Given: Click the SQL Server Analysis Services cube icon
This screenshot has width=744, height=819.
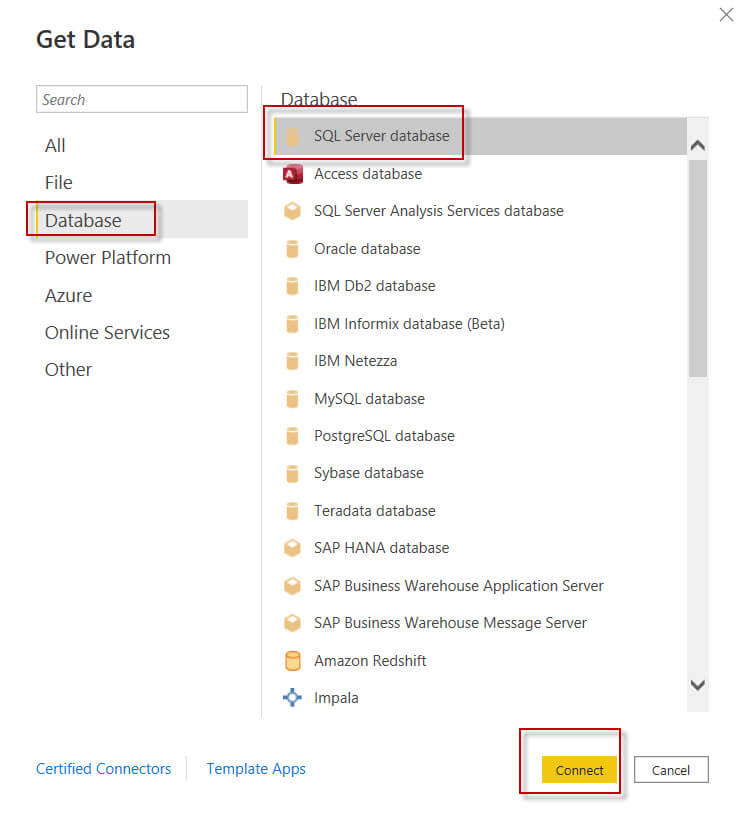Looking at the screenshot, I should (x=293, y=211).
